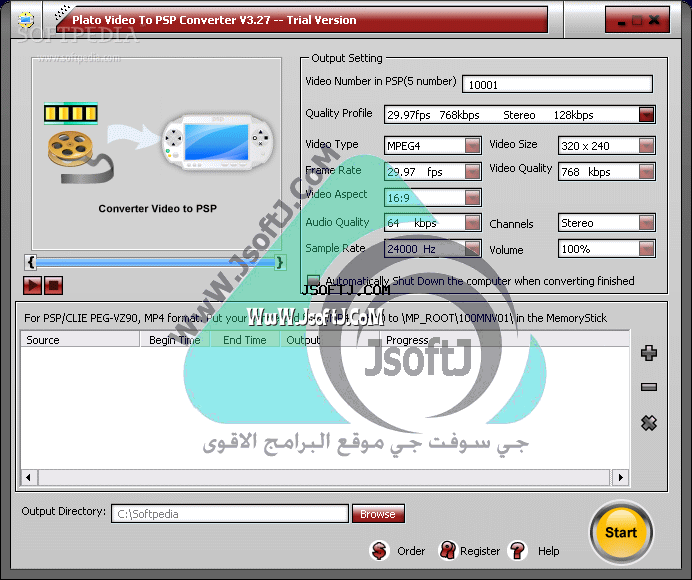
Task: Play the preview video
Action: pyautogui.click(x=32, y=285)
